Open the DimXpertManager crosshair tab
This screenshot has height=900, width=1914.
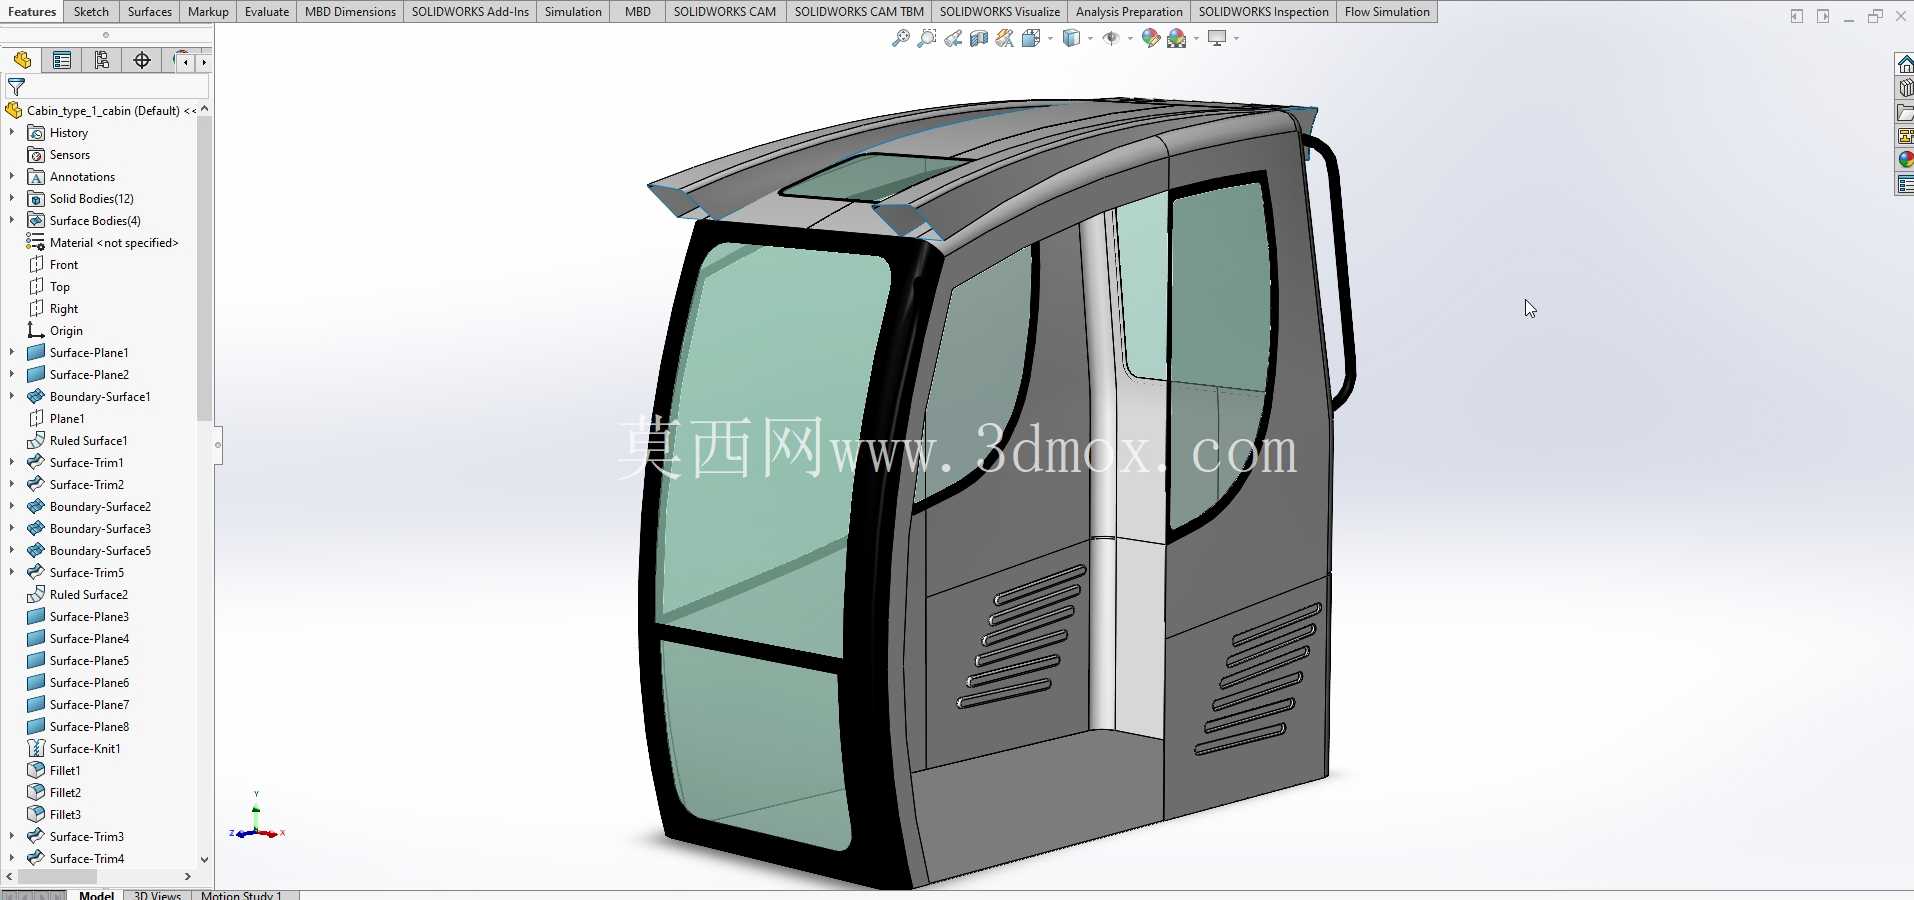[142, 61]
